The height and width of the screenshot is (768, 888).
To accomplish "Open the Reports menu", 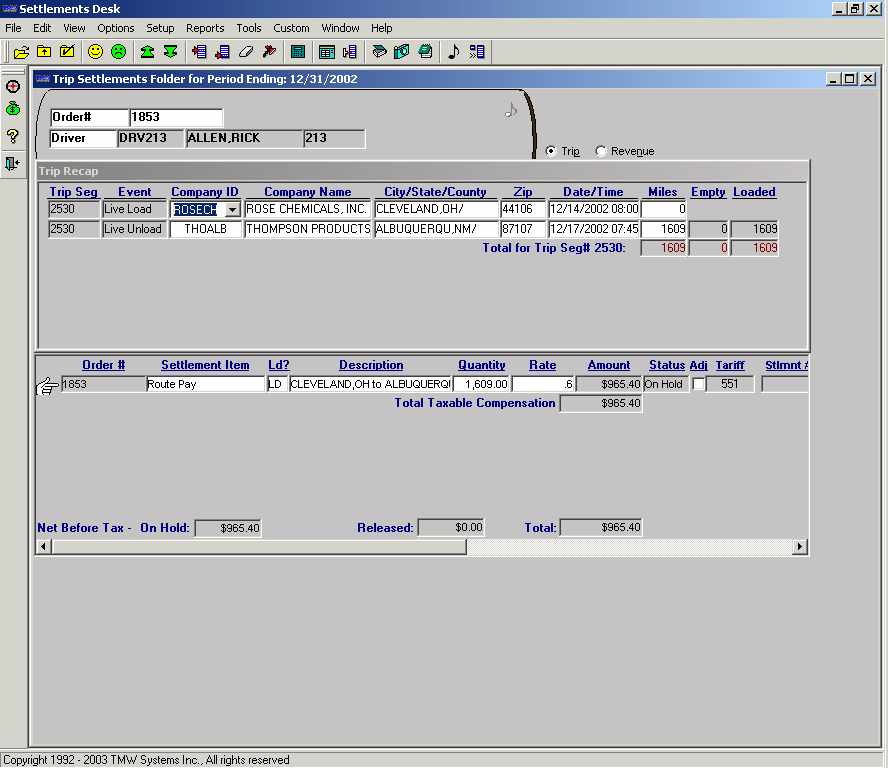I will click(x=205, y=28).
